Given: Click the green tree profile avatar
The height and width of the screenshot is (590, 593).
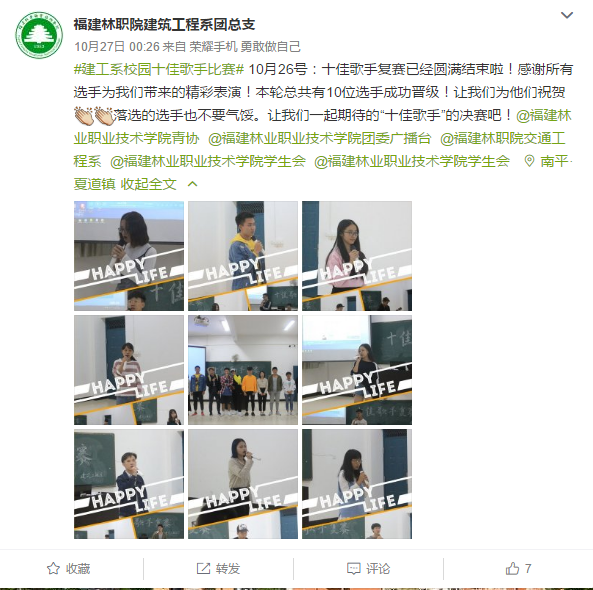Looking at the screenshot, I should [x=39, y=35].
